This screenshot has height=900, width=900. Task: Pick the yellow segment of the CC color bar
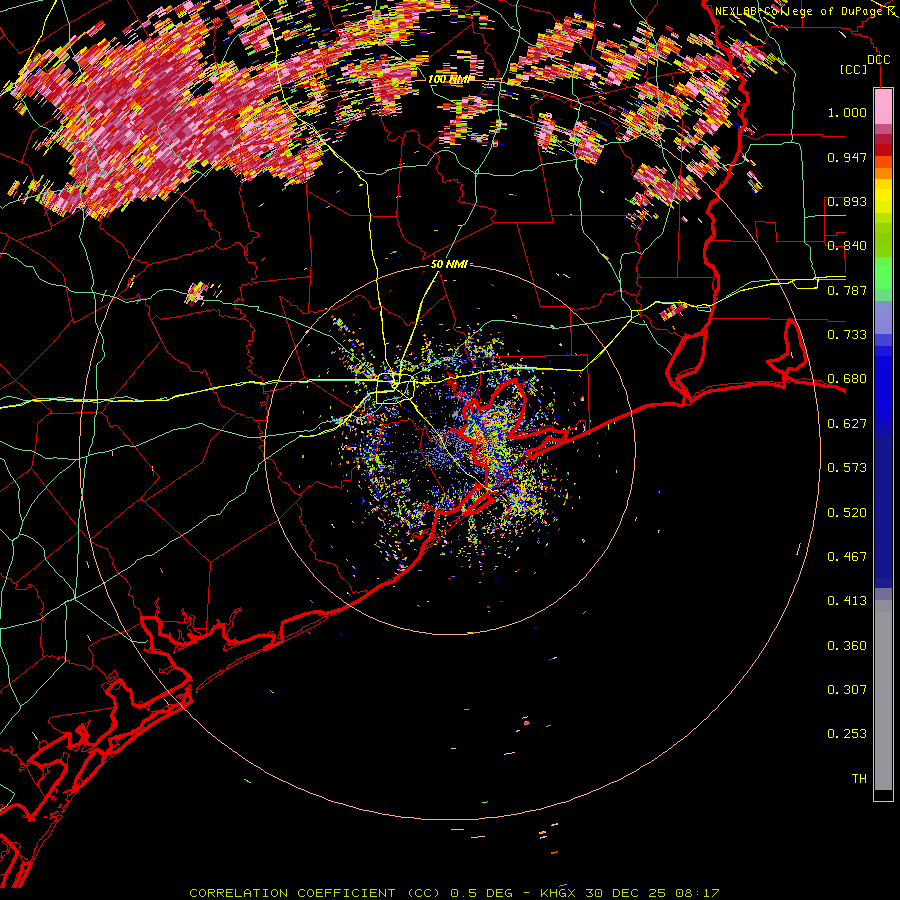[883, 197]
